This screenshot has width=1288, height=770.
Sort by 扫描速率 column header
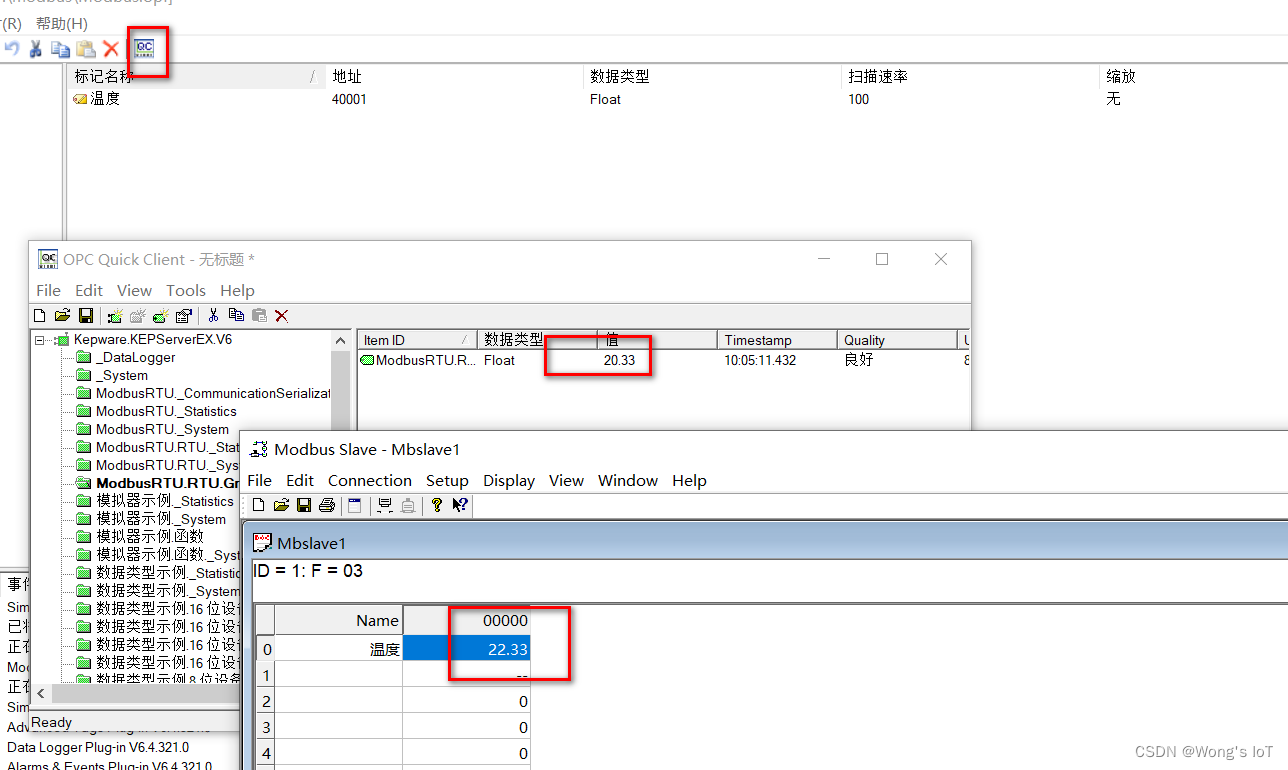coord(970,76)
